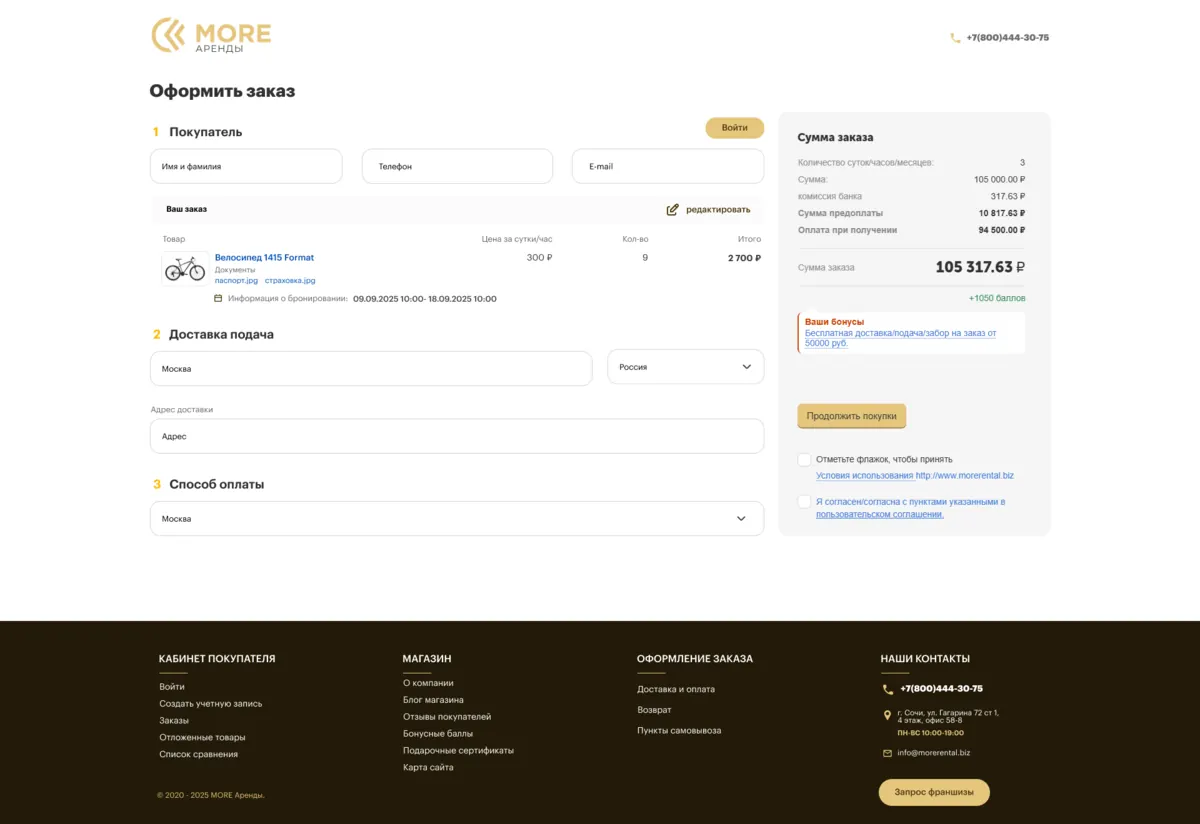Click the edit pencil icon by редактировать
This screenshot has height=824, width=1200.
click(x=673, y=210)
